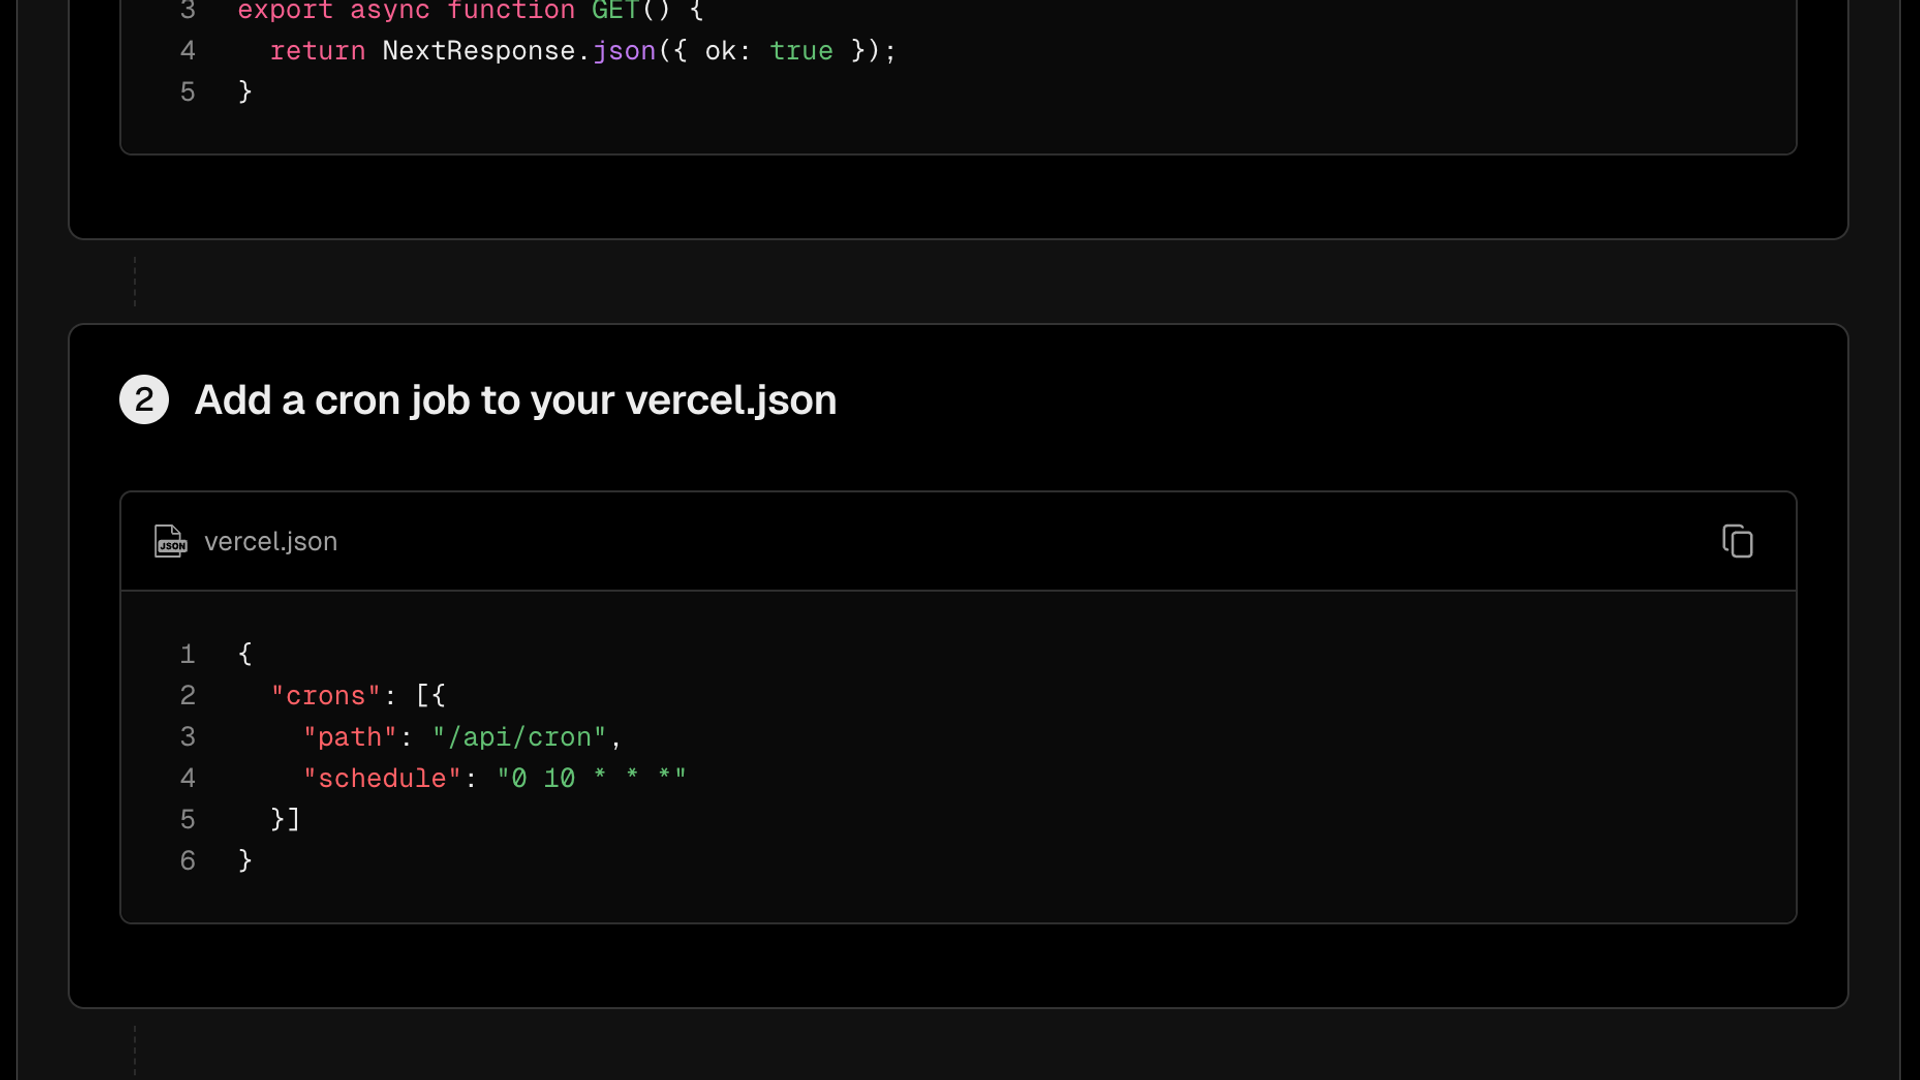Screen dimensions: 1920x1080
Task: Click the 'return' keyword in the route code
Action: (x=318, y=51)
